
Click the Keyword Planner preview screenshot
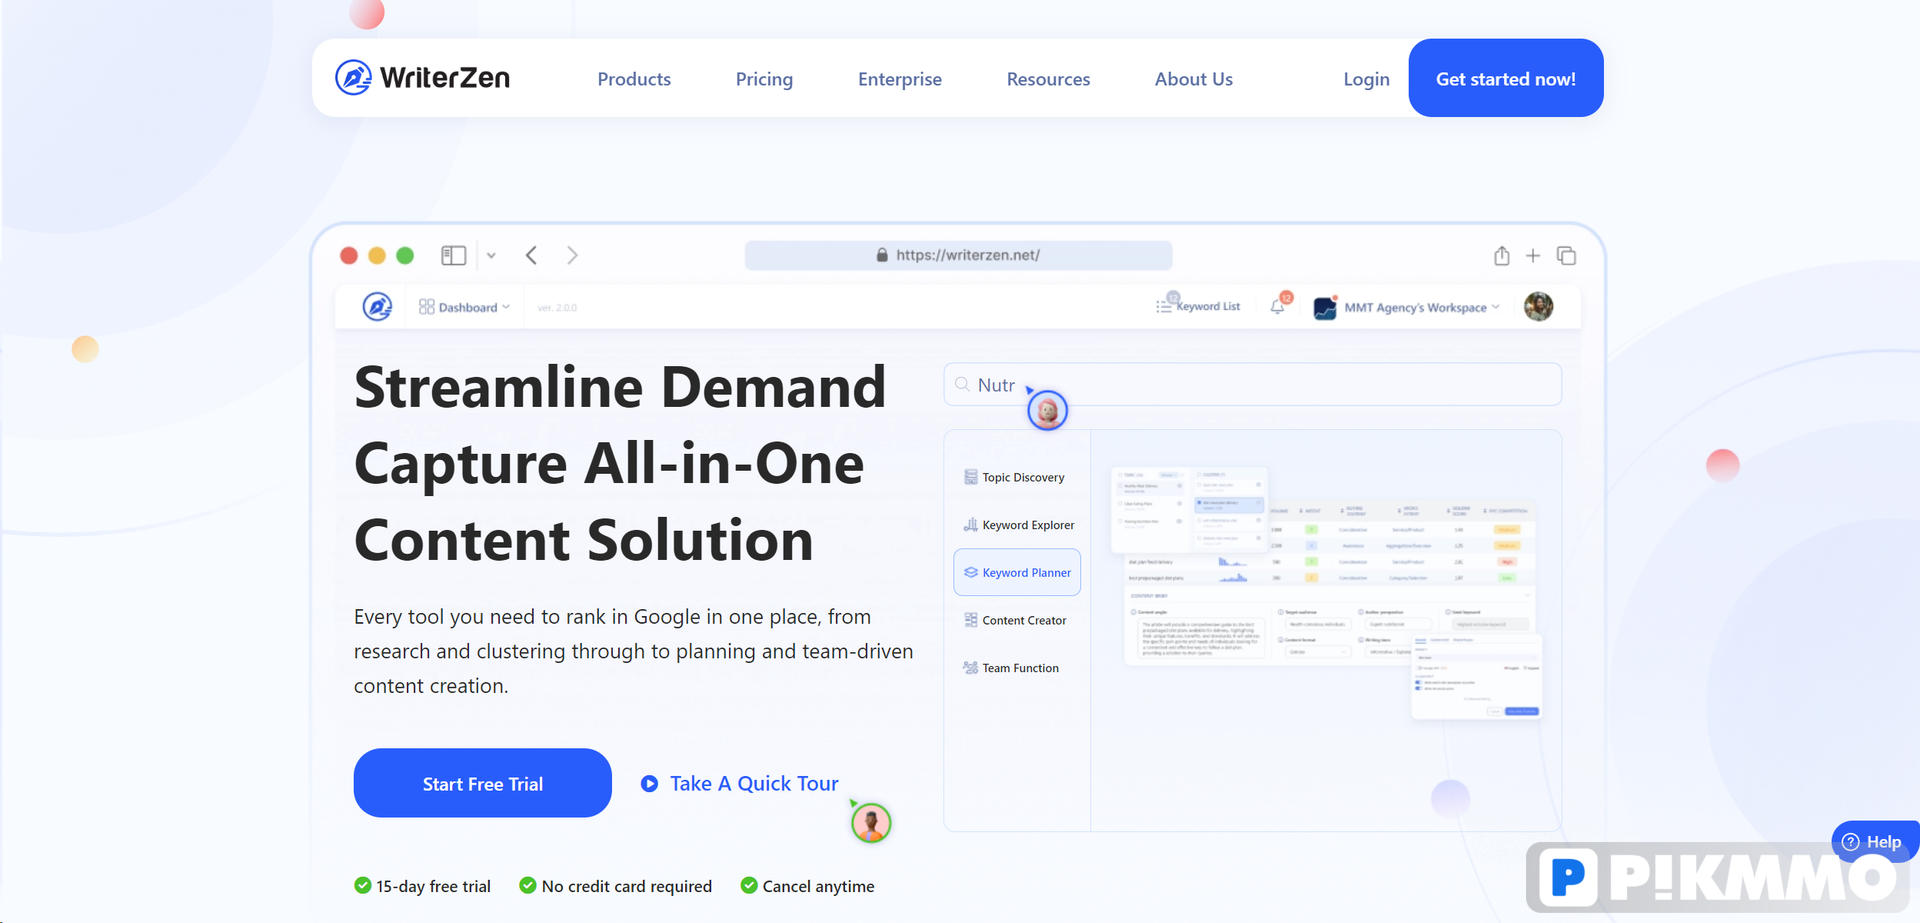(1327, 592)
